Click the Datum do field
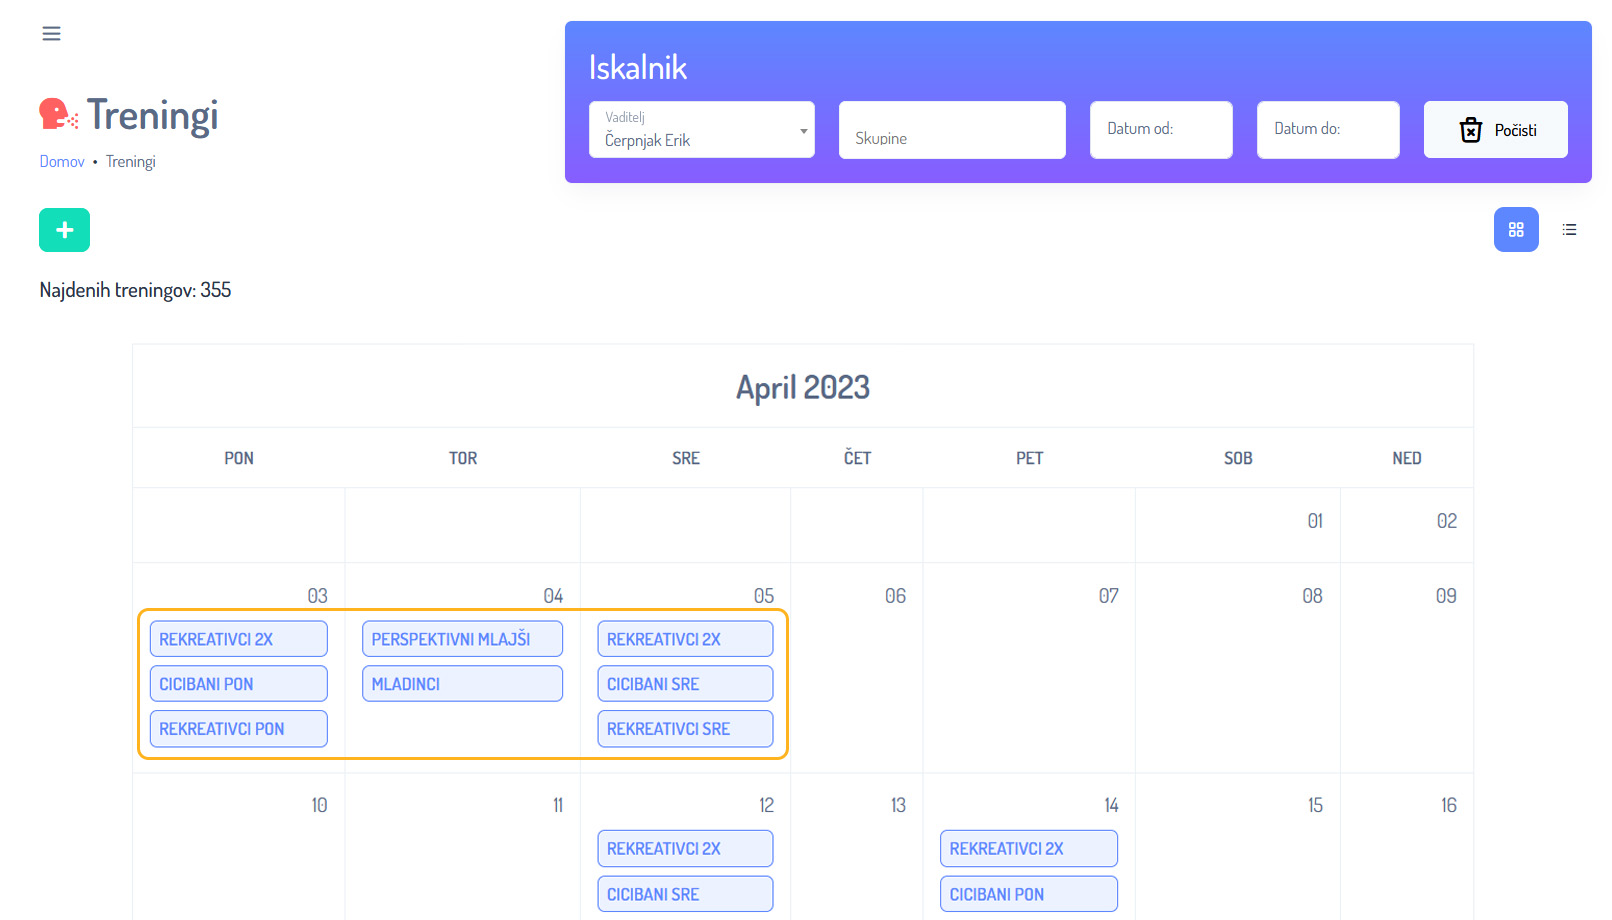Image resolution: width=1612 pixels, height=920 pixels. click(x=1327, y=130)
